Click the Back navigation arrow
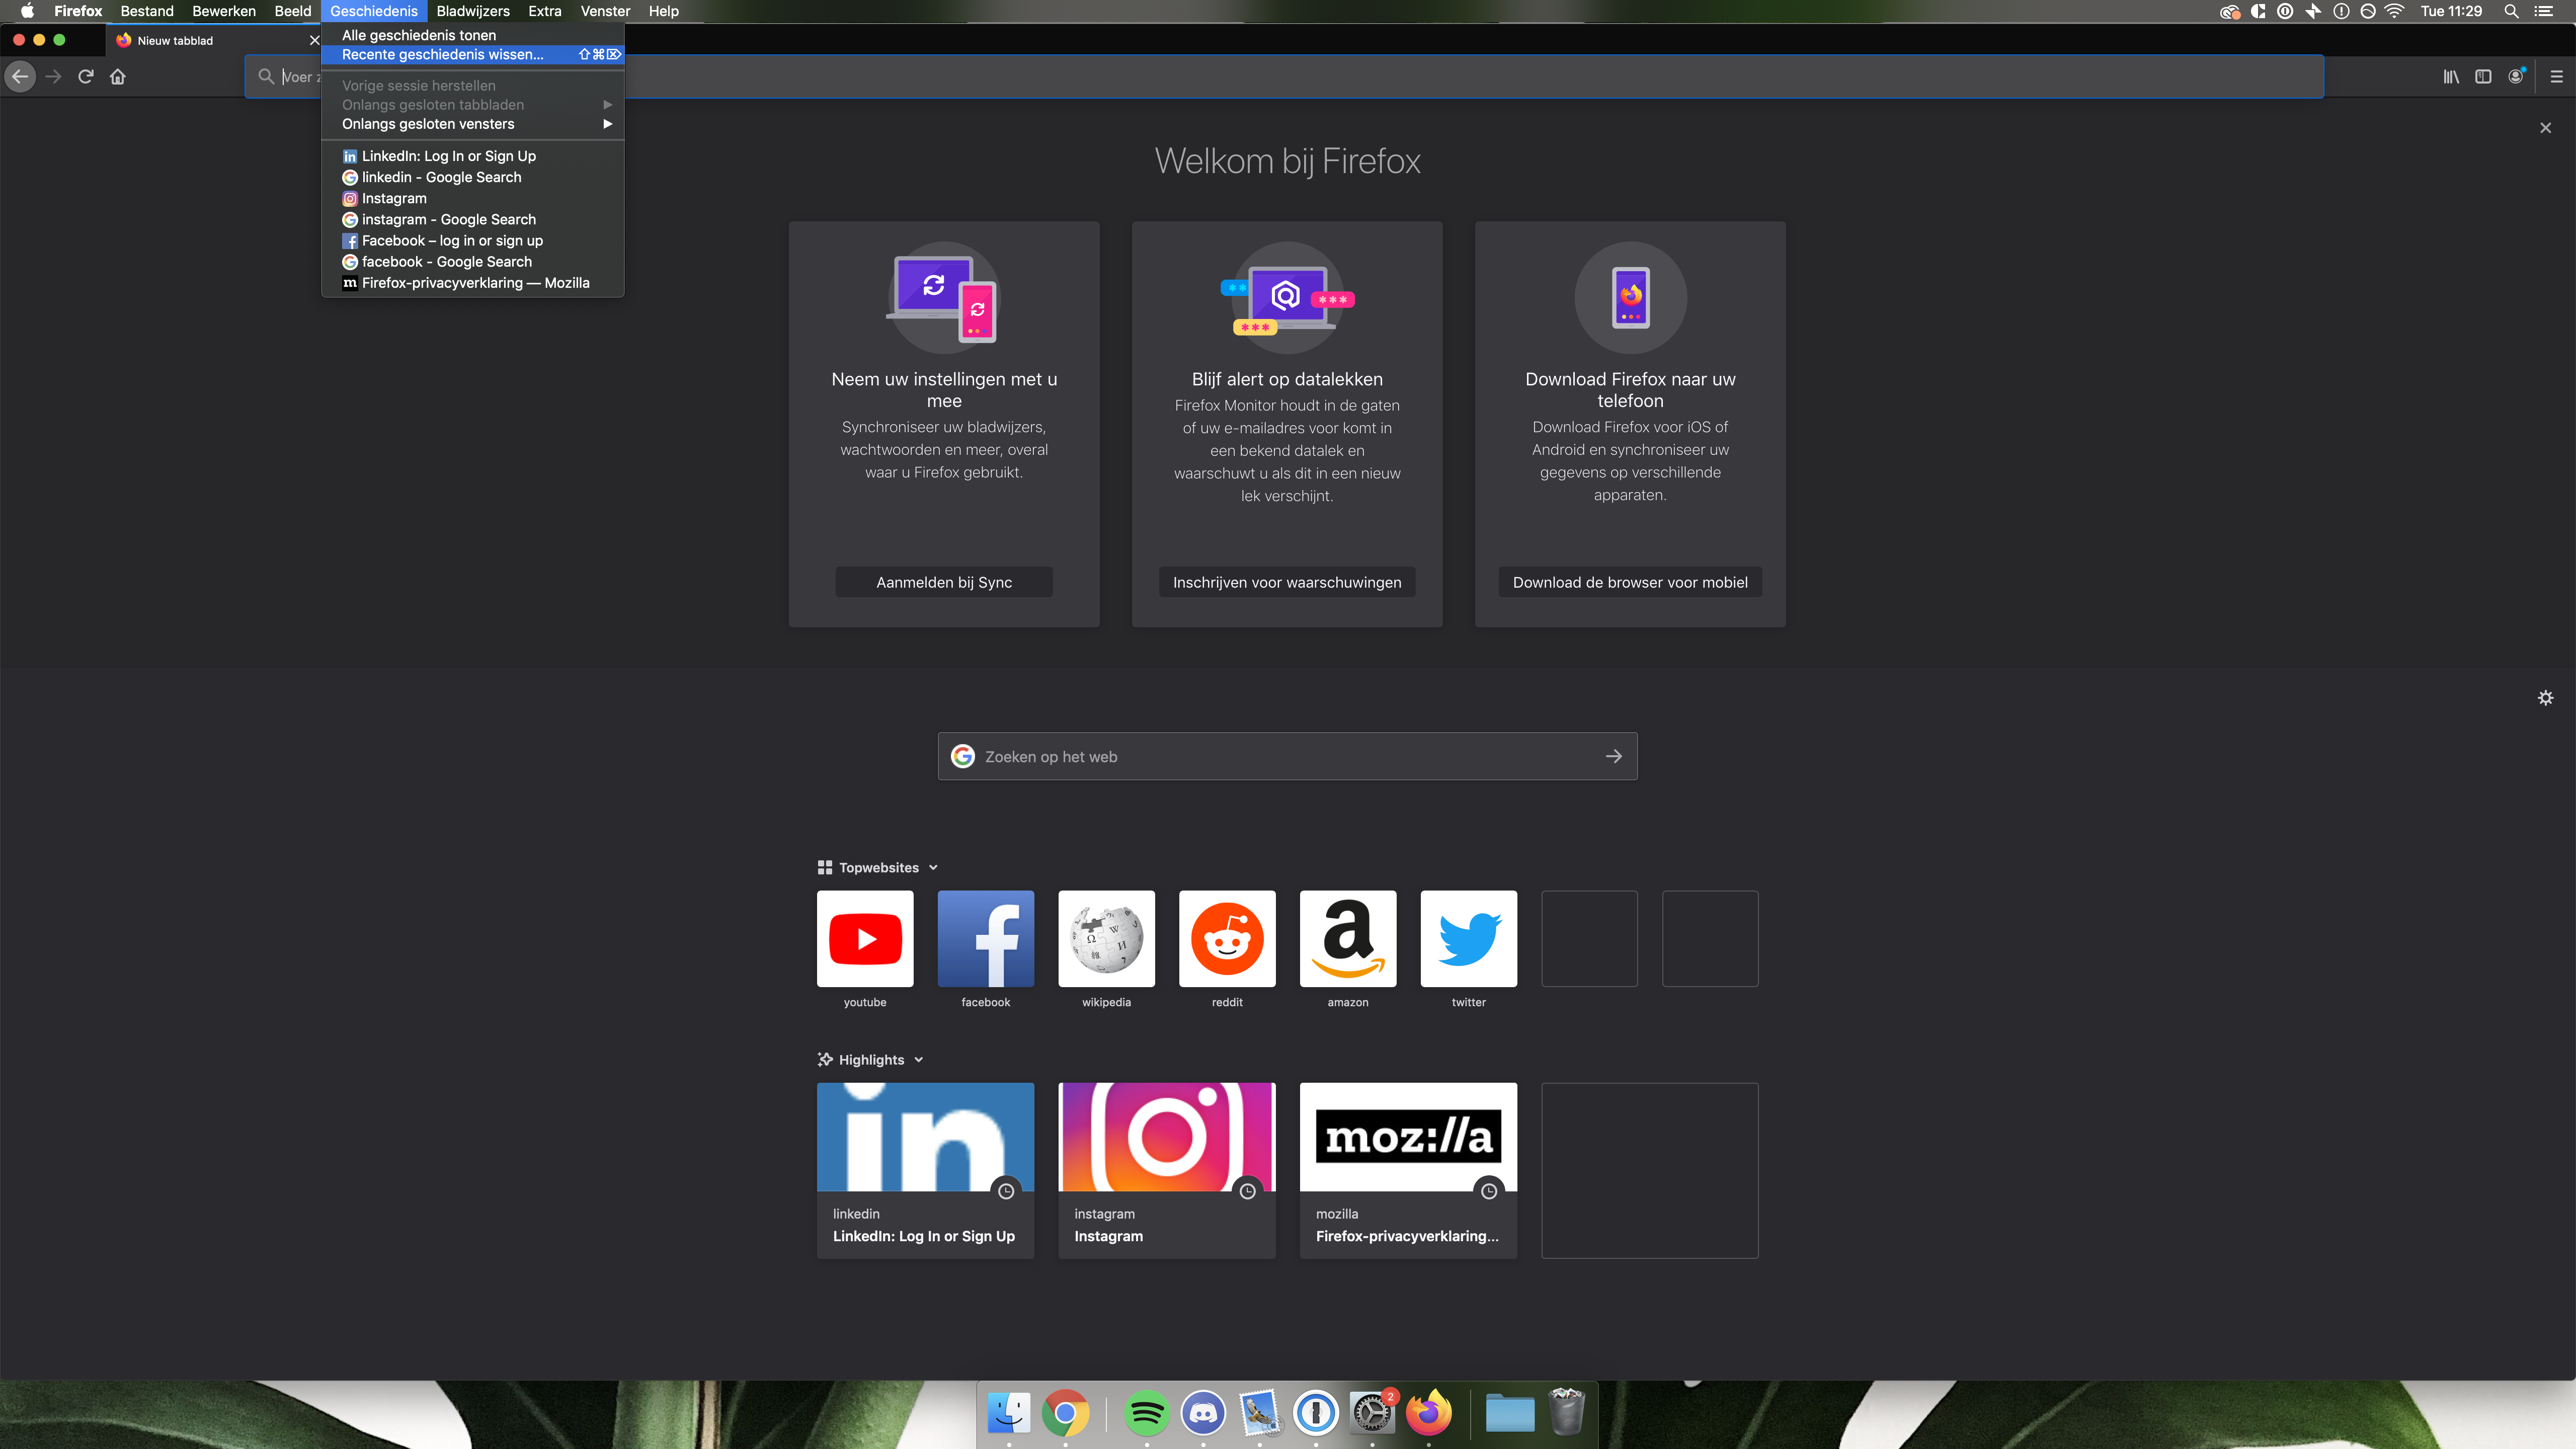The height and width of the screenshot is (1449, 2576). (20, 77)
